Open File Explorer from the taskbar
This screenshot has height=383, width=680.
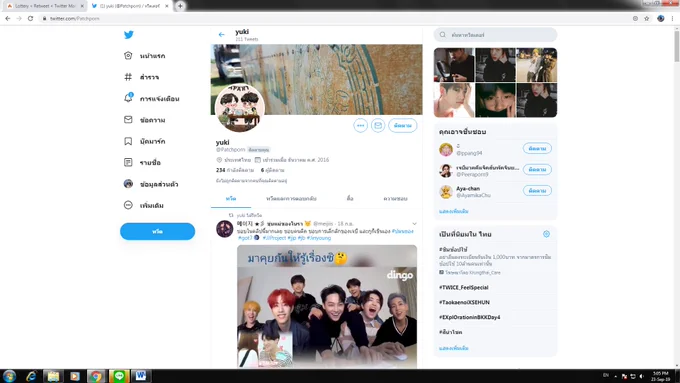tap(53, 376)
